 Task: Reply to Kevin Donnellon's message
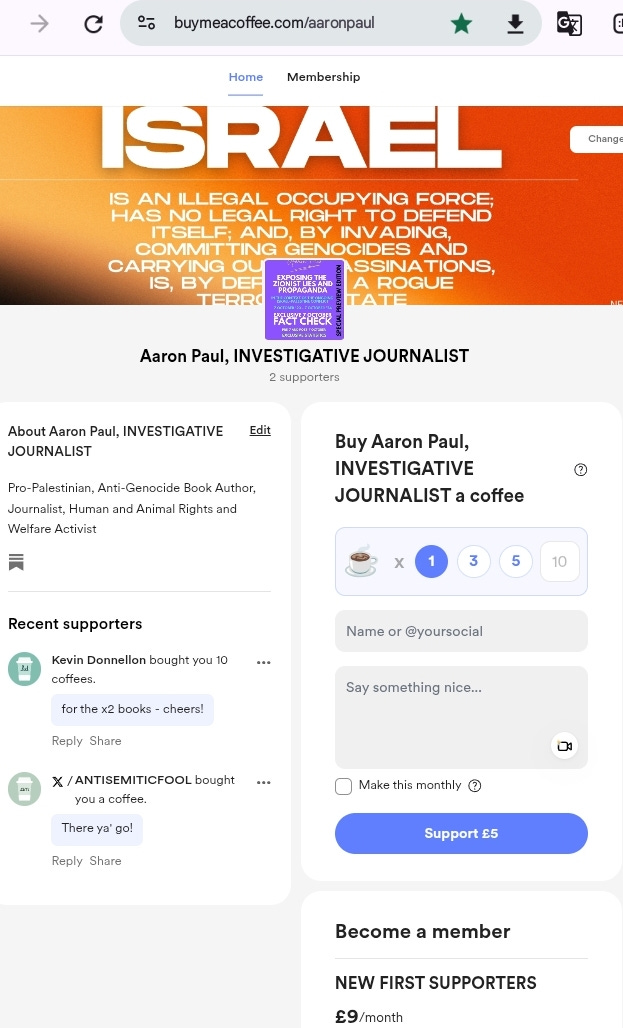(67, 741)
